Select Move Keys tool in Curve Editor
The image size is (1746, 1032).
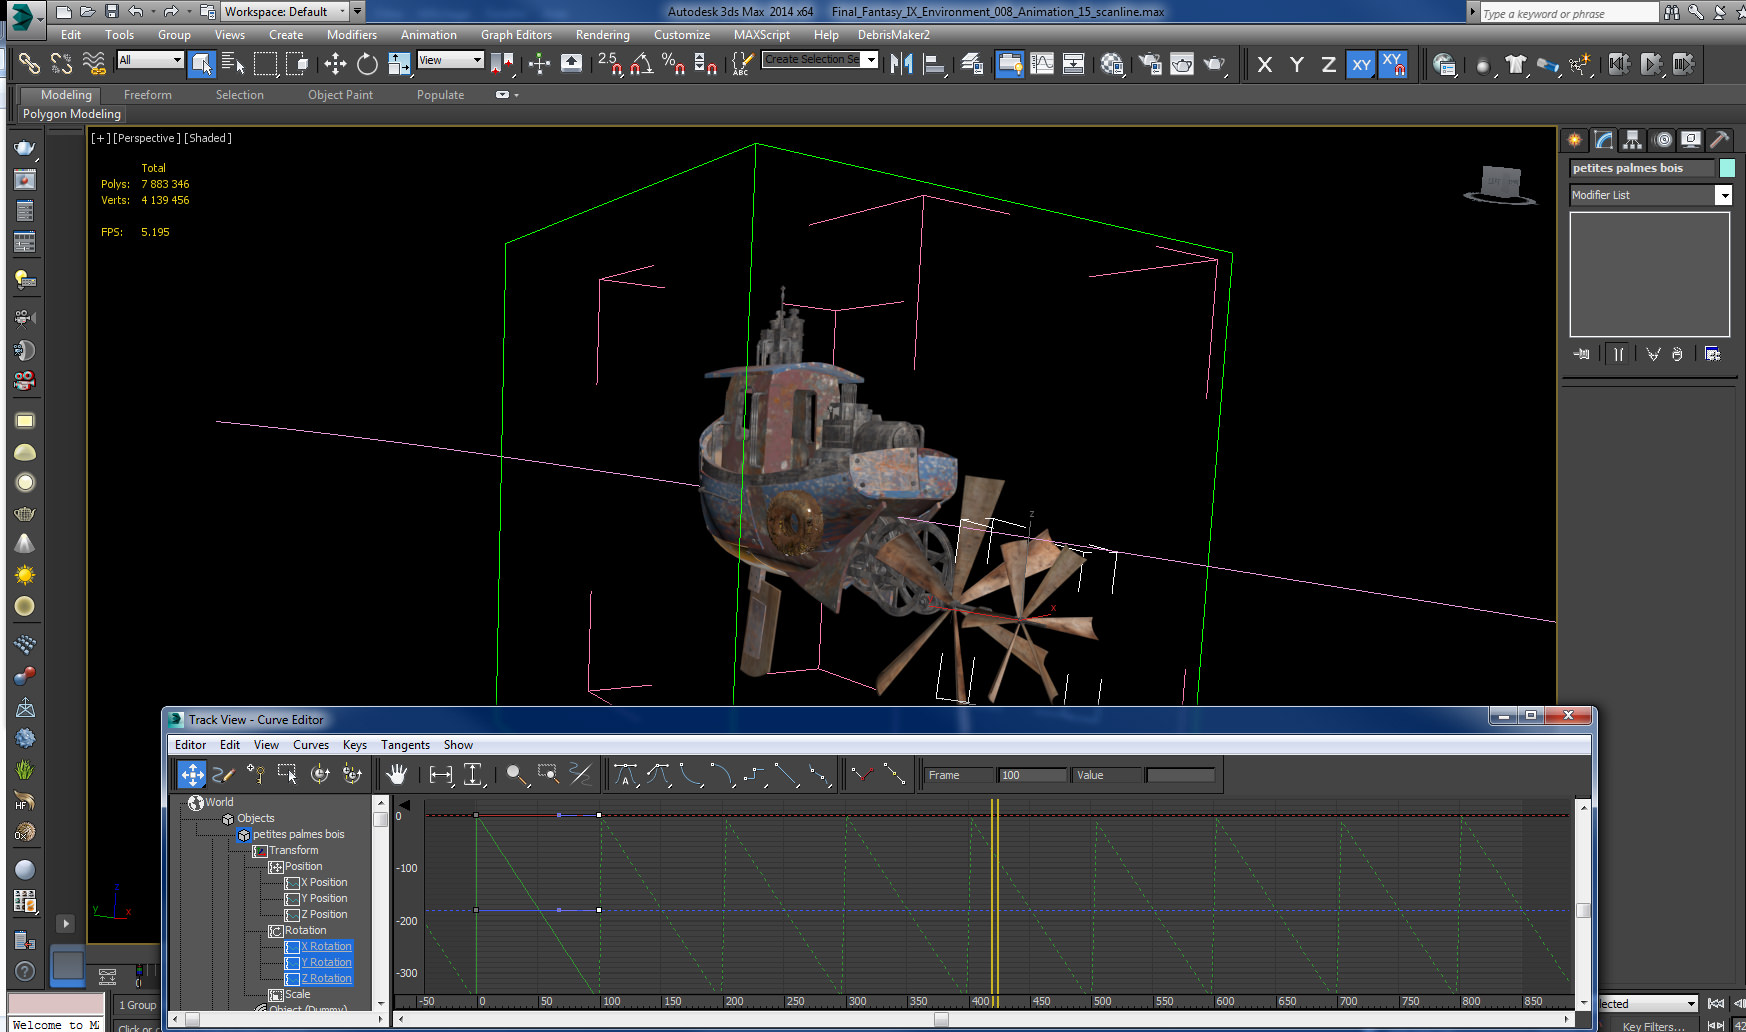(192, 774)
